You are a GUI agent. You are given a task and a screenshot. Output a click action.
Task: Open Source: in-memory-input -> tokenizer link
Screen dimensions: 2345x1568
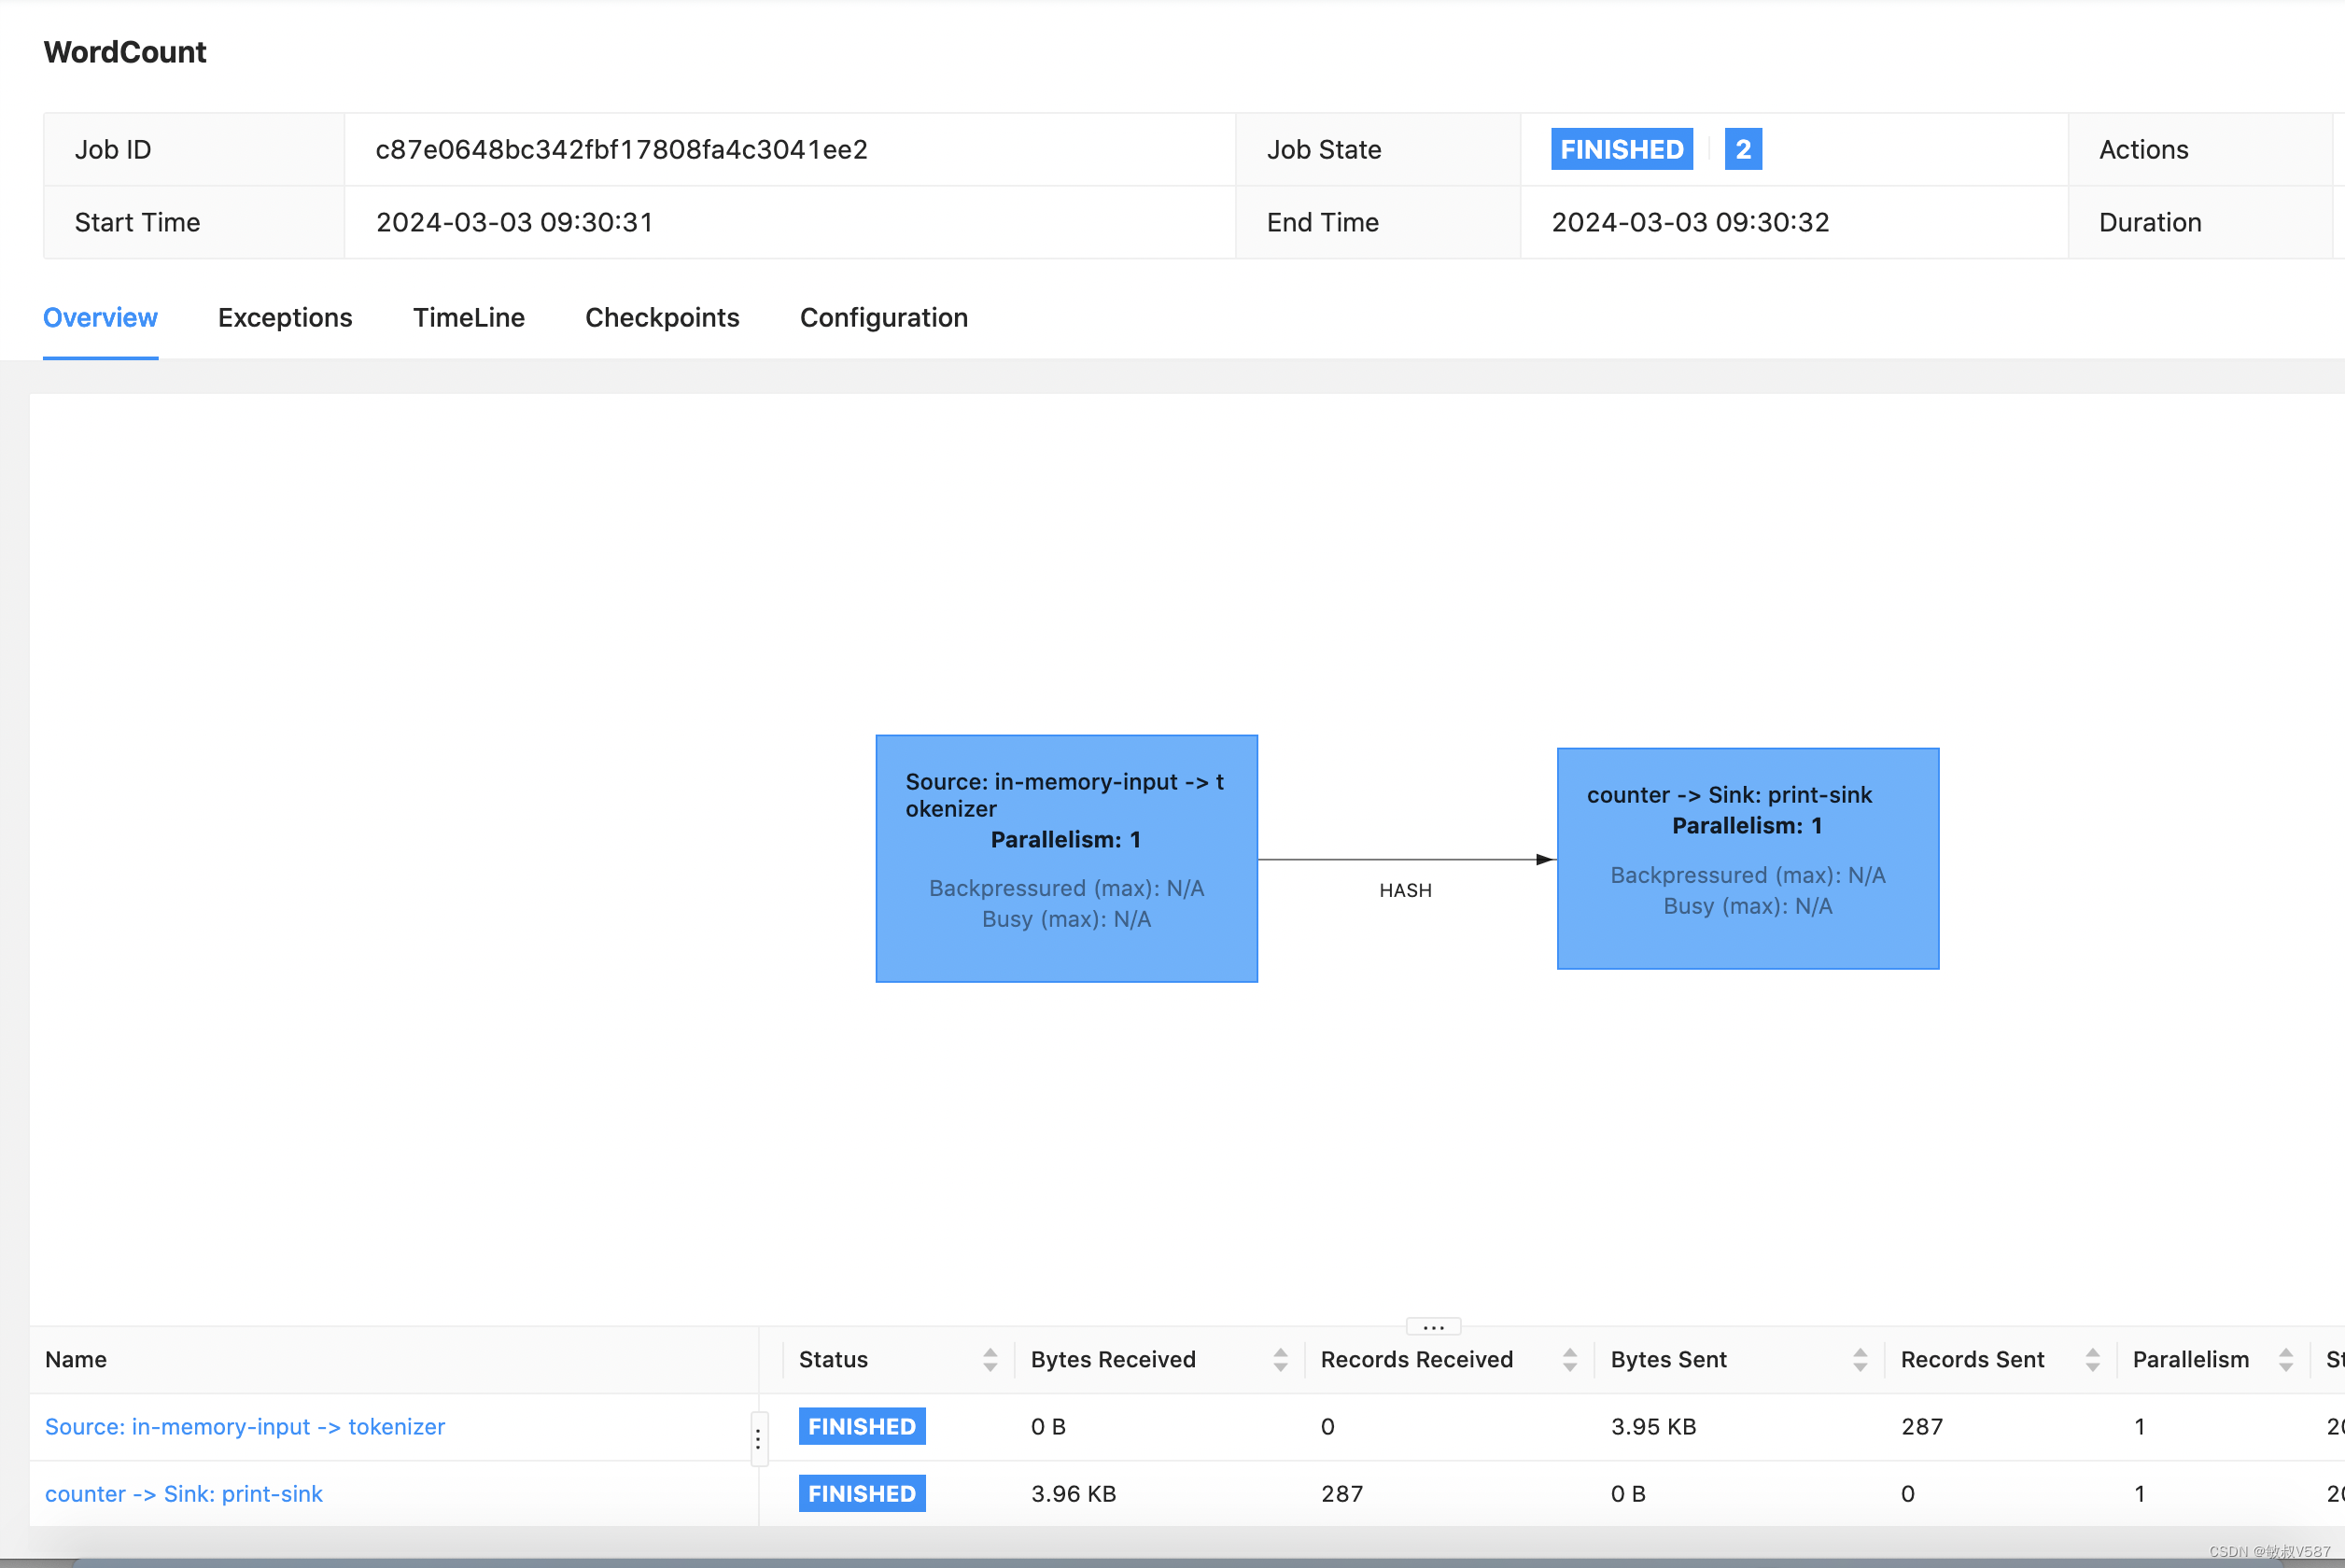[x=245, y=1426]
